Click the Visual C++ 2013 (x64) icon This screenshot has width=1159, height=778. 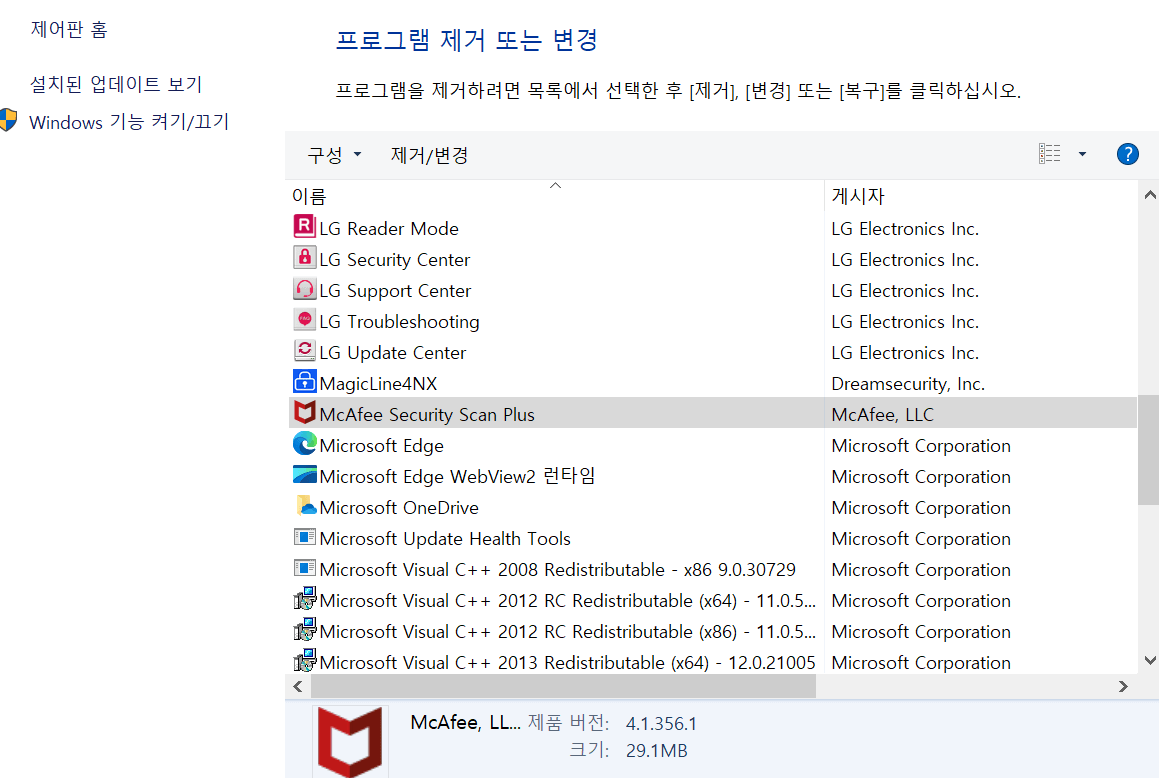pos(305,661)
